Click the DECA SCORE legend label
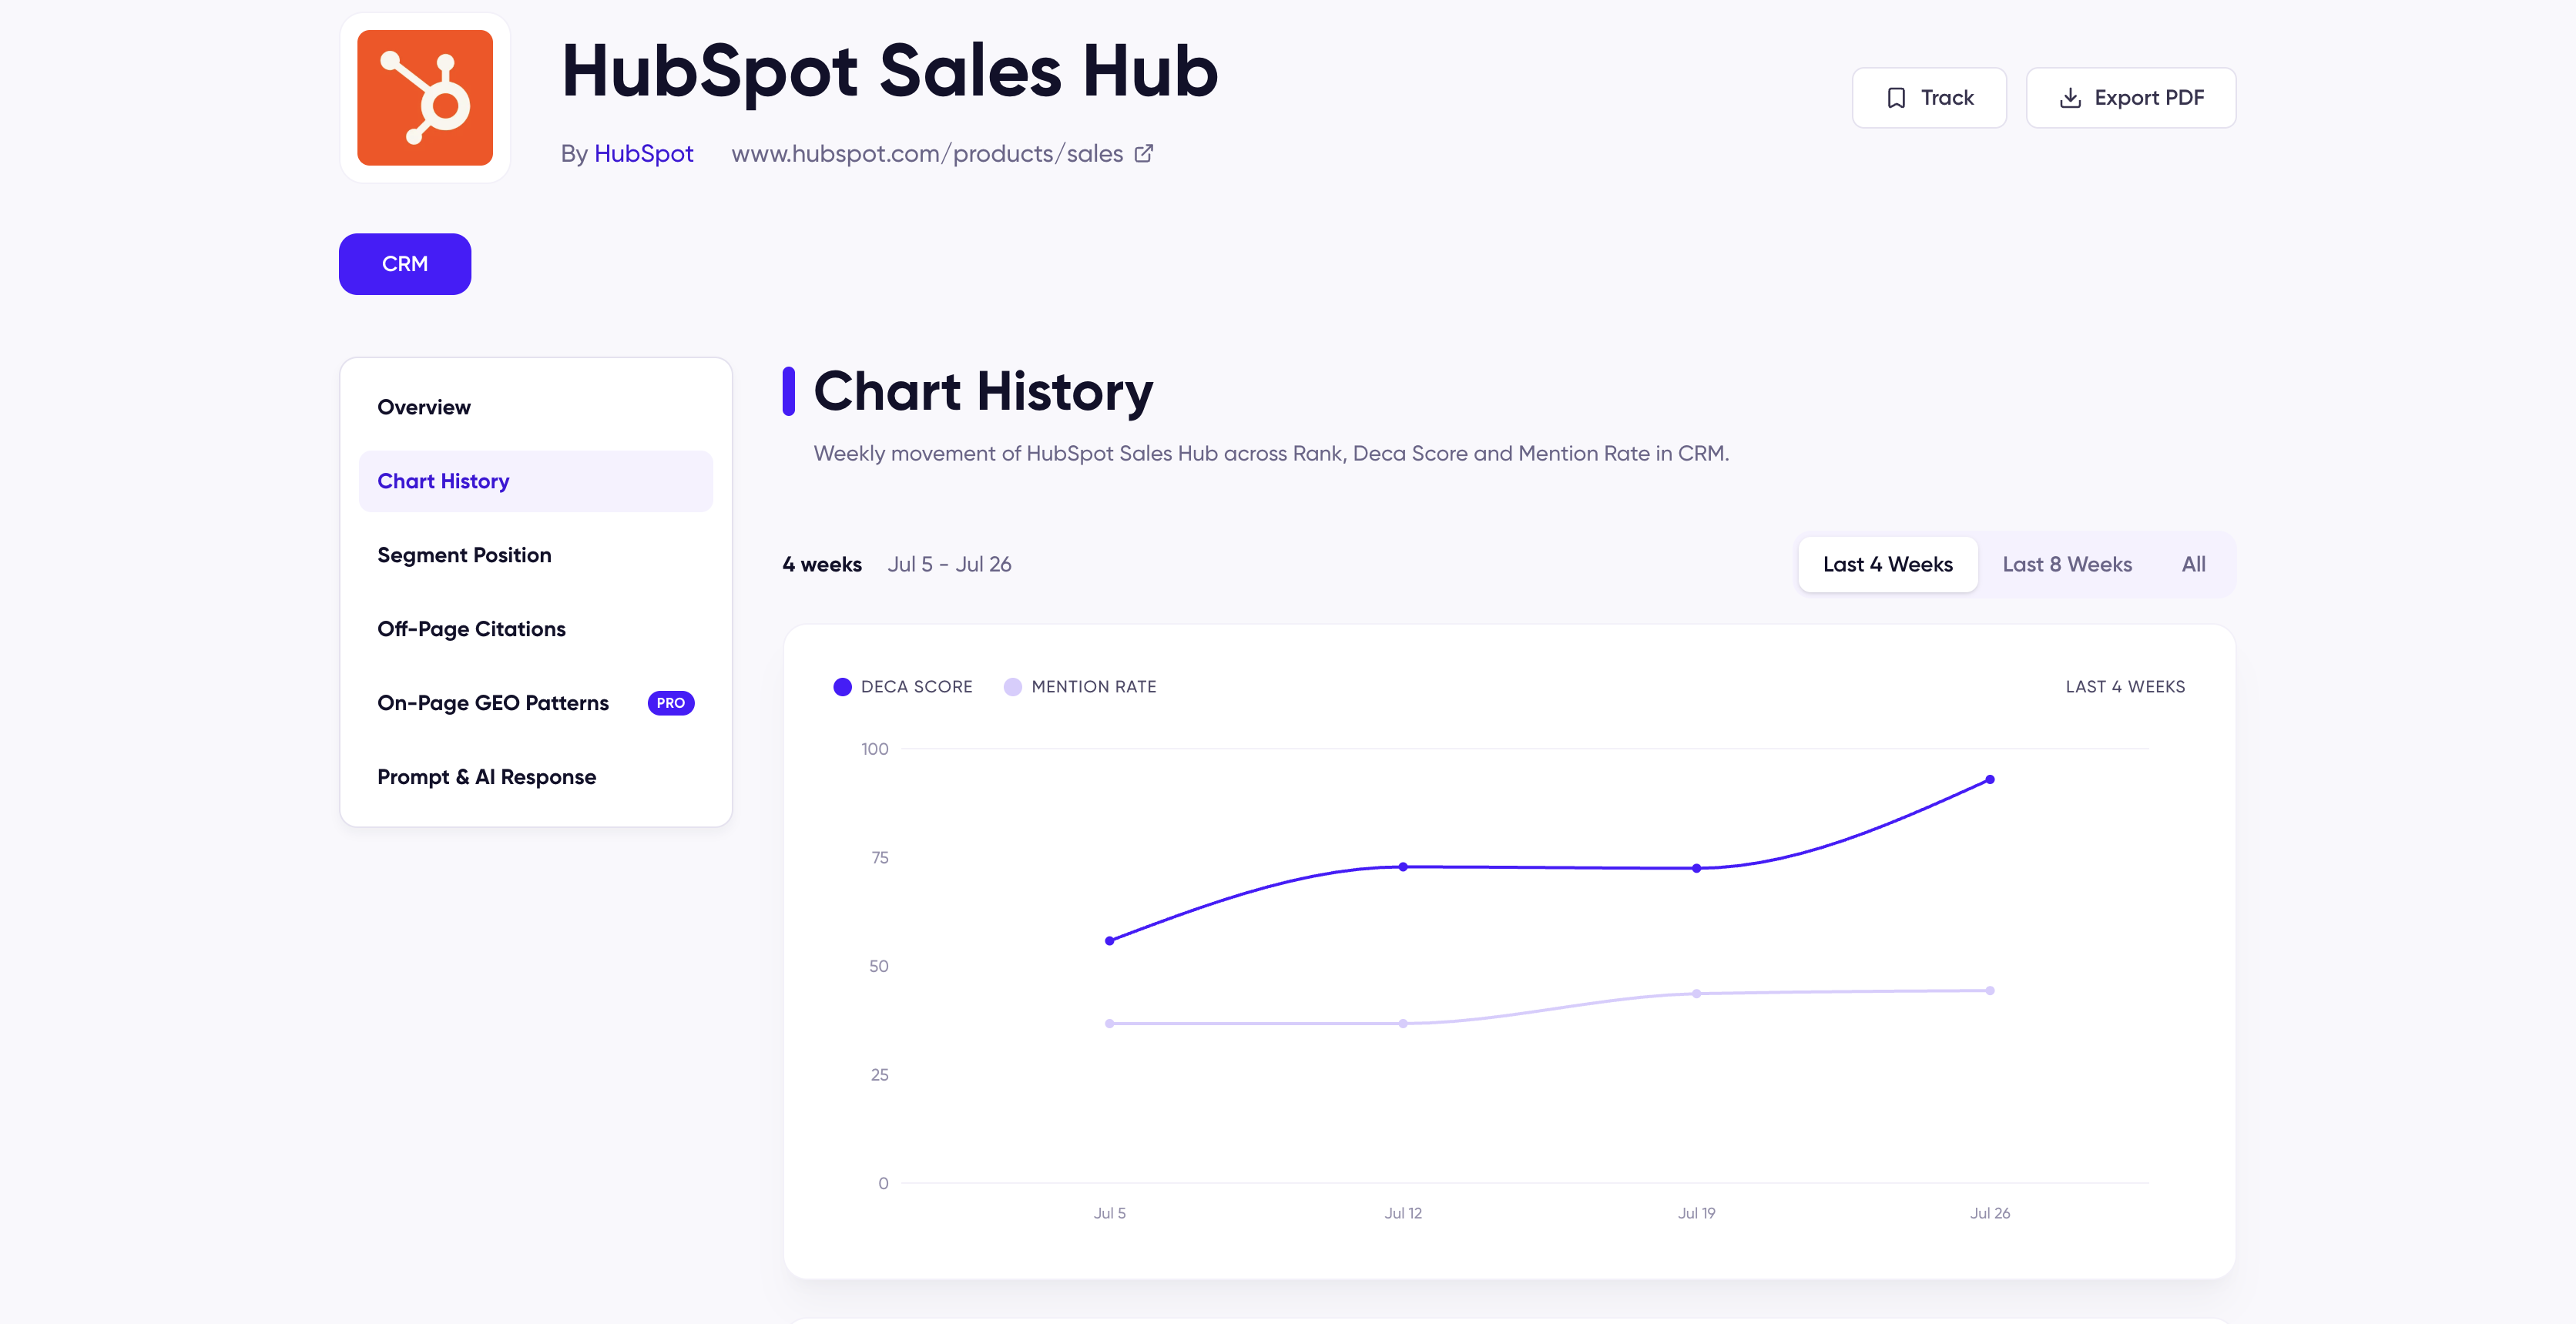2576x1324 pixels. (917, 687)
